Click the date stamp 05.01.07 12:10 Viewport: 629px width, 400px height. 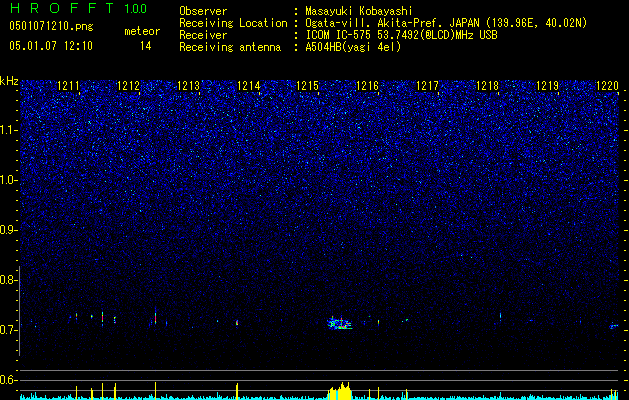[51, 46]
